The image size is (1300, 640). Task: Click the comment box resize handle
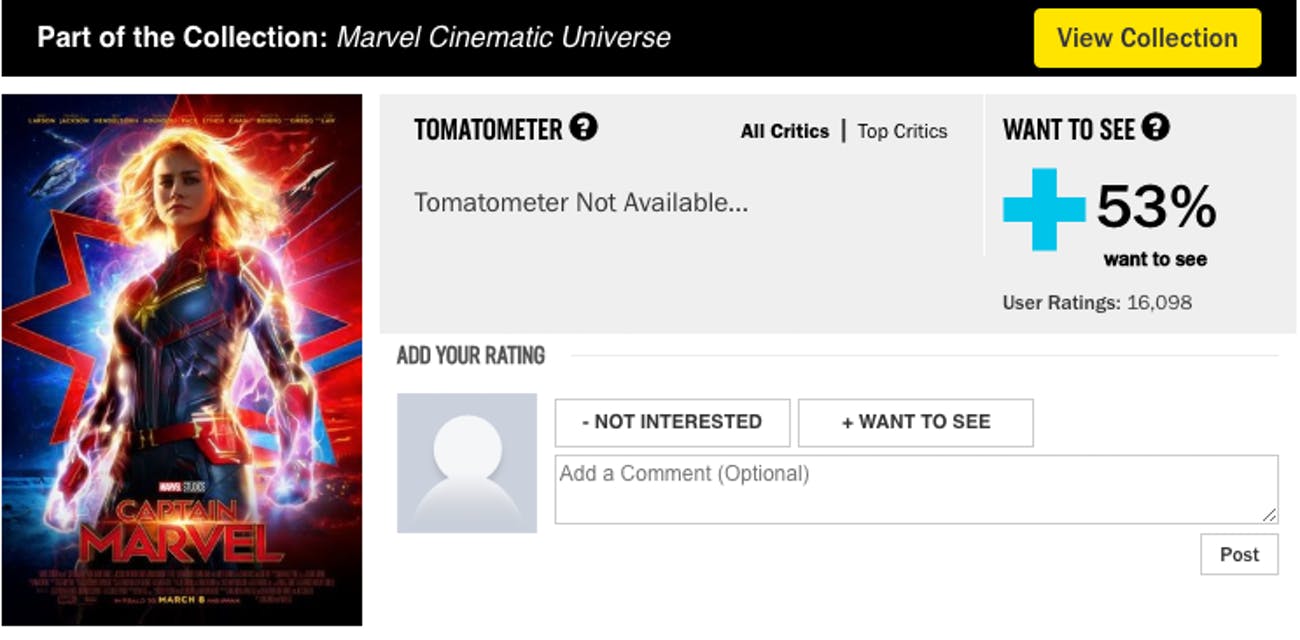point(1269,515)
